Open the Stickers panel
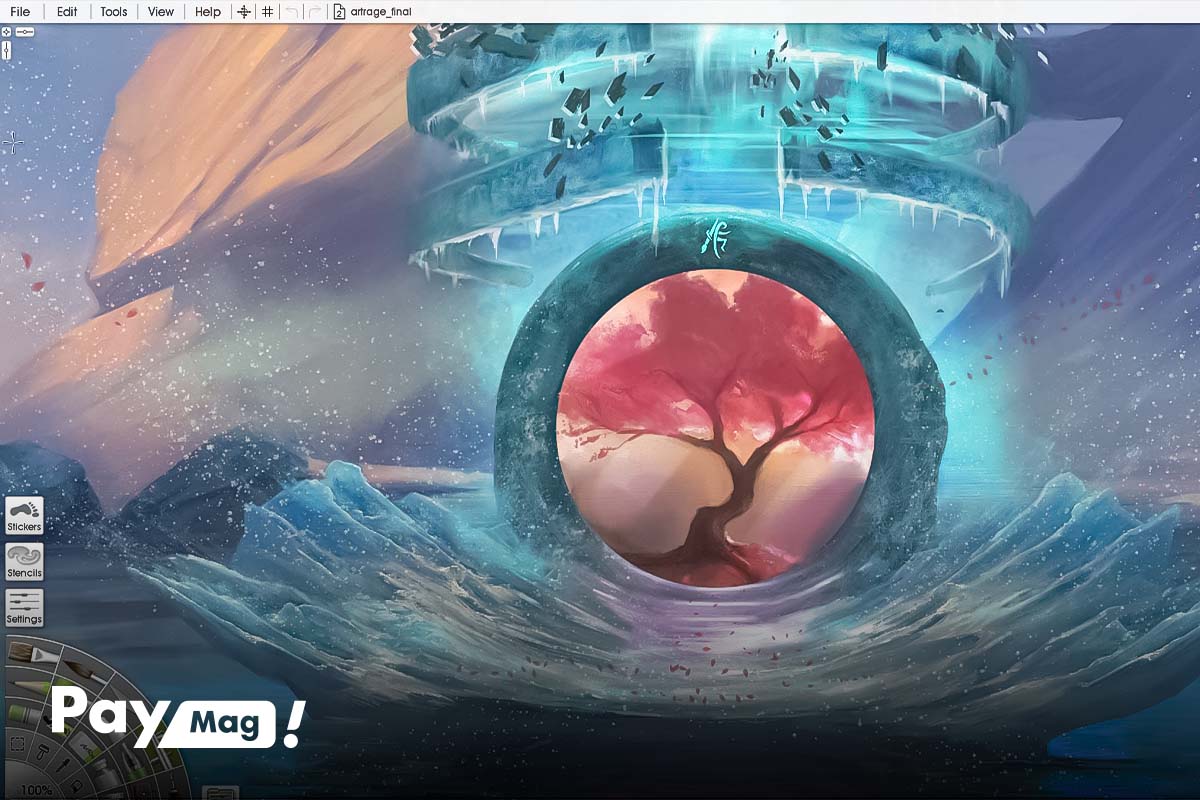Image resolution: width=1200 pixels, height=800 pixels. pyautogui.click(x=24, y=513)
